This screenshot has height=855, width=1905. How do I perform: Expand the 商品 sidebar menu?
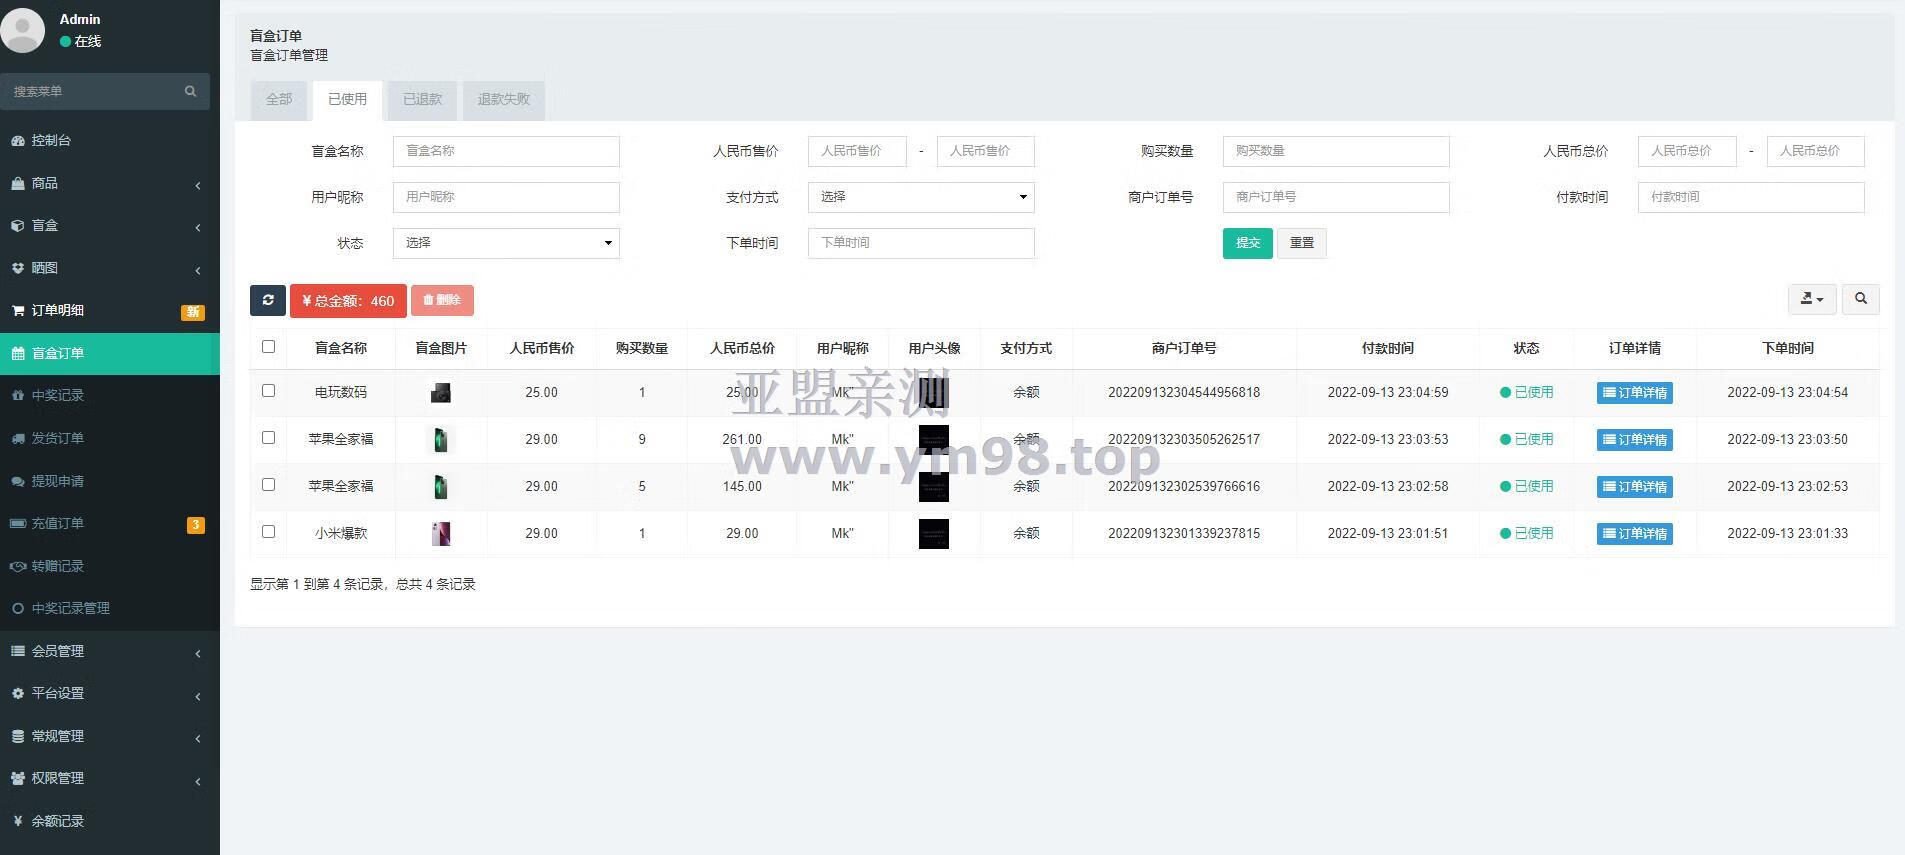(x=110, y=183)
